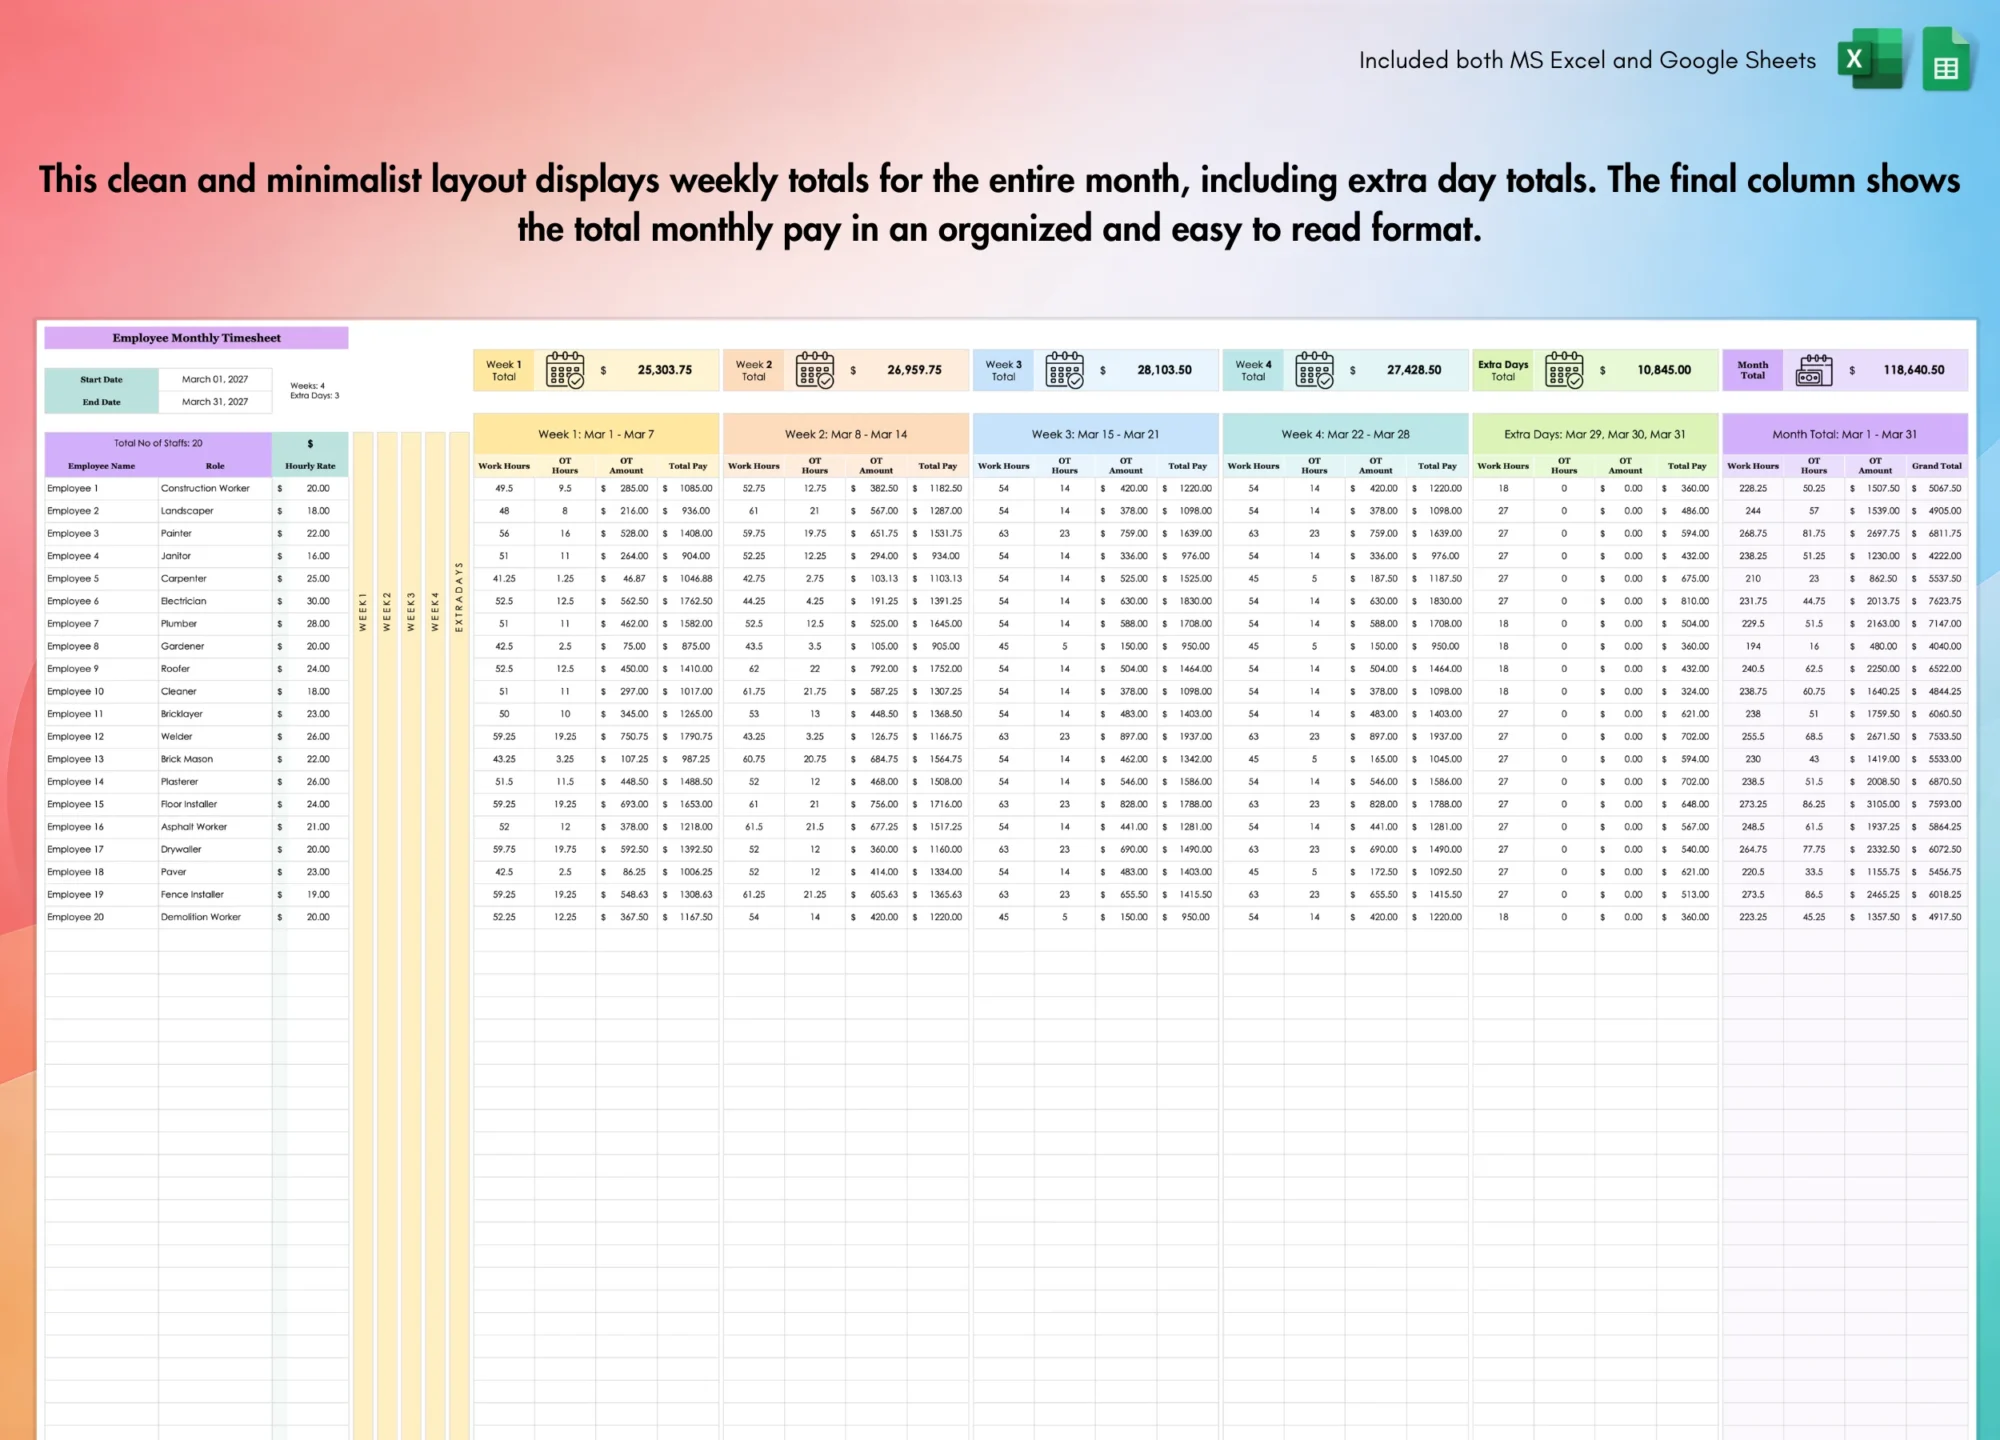The width and height of the screenshot is (2000, 1440).
Task: Select the Floor Installer role cell
Action: click(215, 804)
